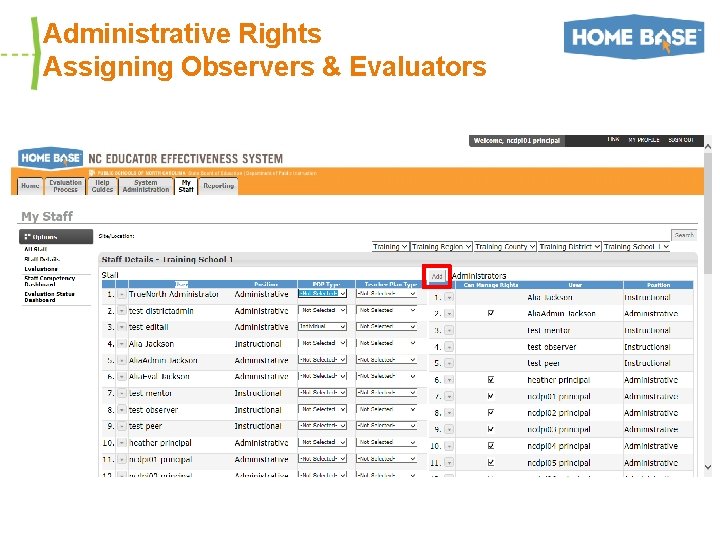This screenshot has height=540, width=720.
Task: Open row menu for ncdpi03 principal in Administrators list
Action: coord(449,429)
